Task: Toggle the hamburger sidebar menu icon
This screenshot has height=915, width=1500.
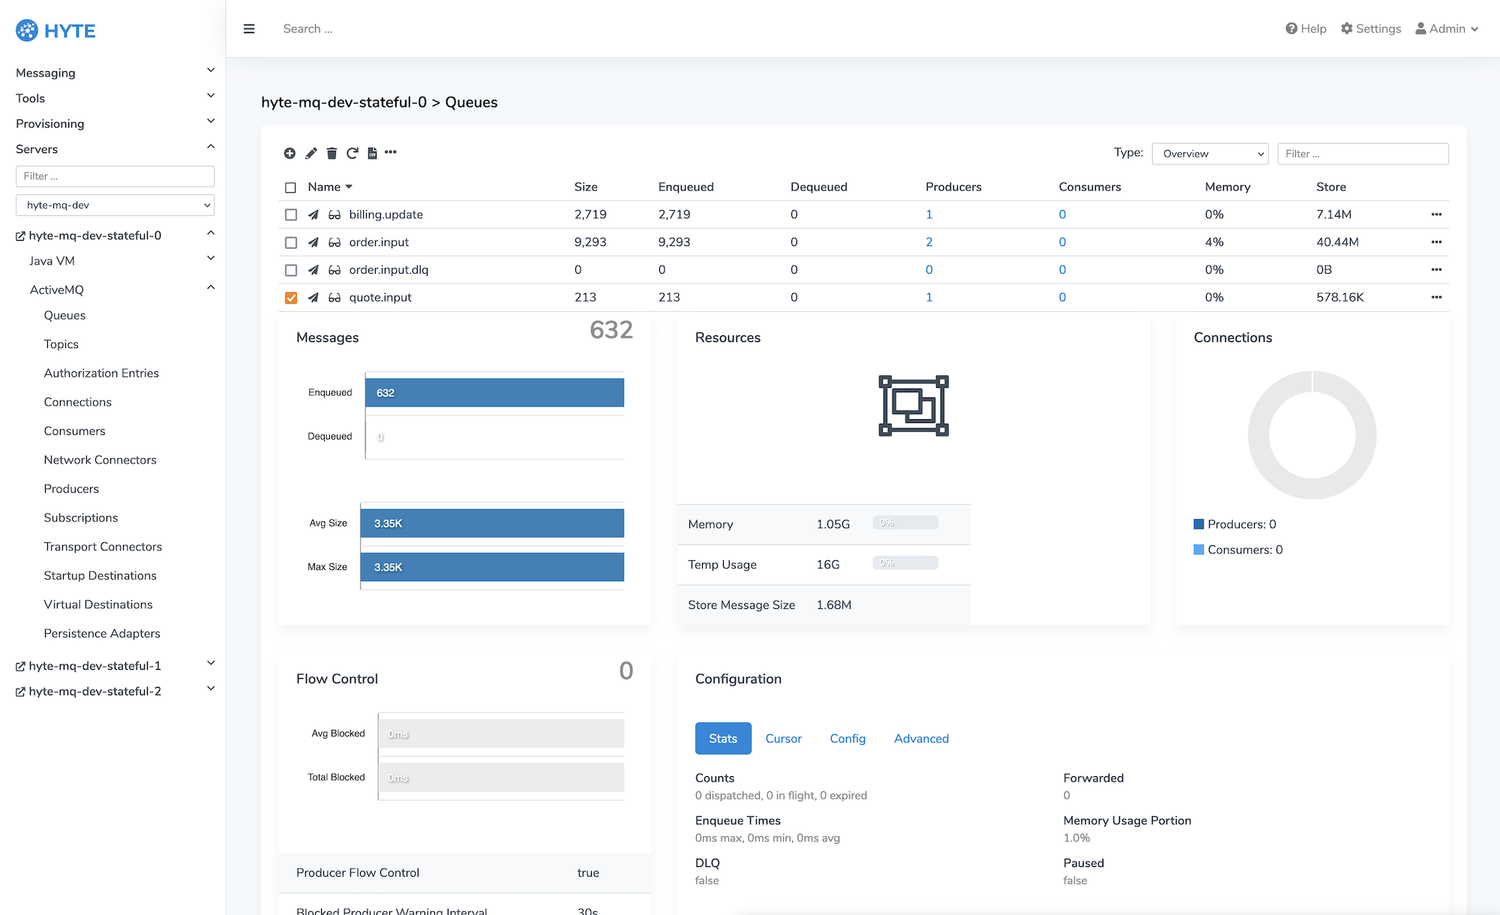Action: (x=249, y=29)
